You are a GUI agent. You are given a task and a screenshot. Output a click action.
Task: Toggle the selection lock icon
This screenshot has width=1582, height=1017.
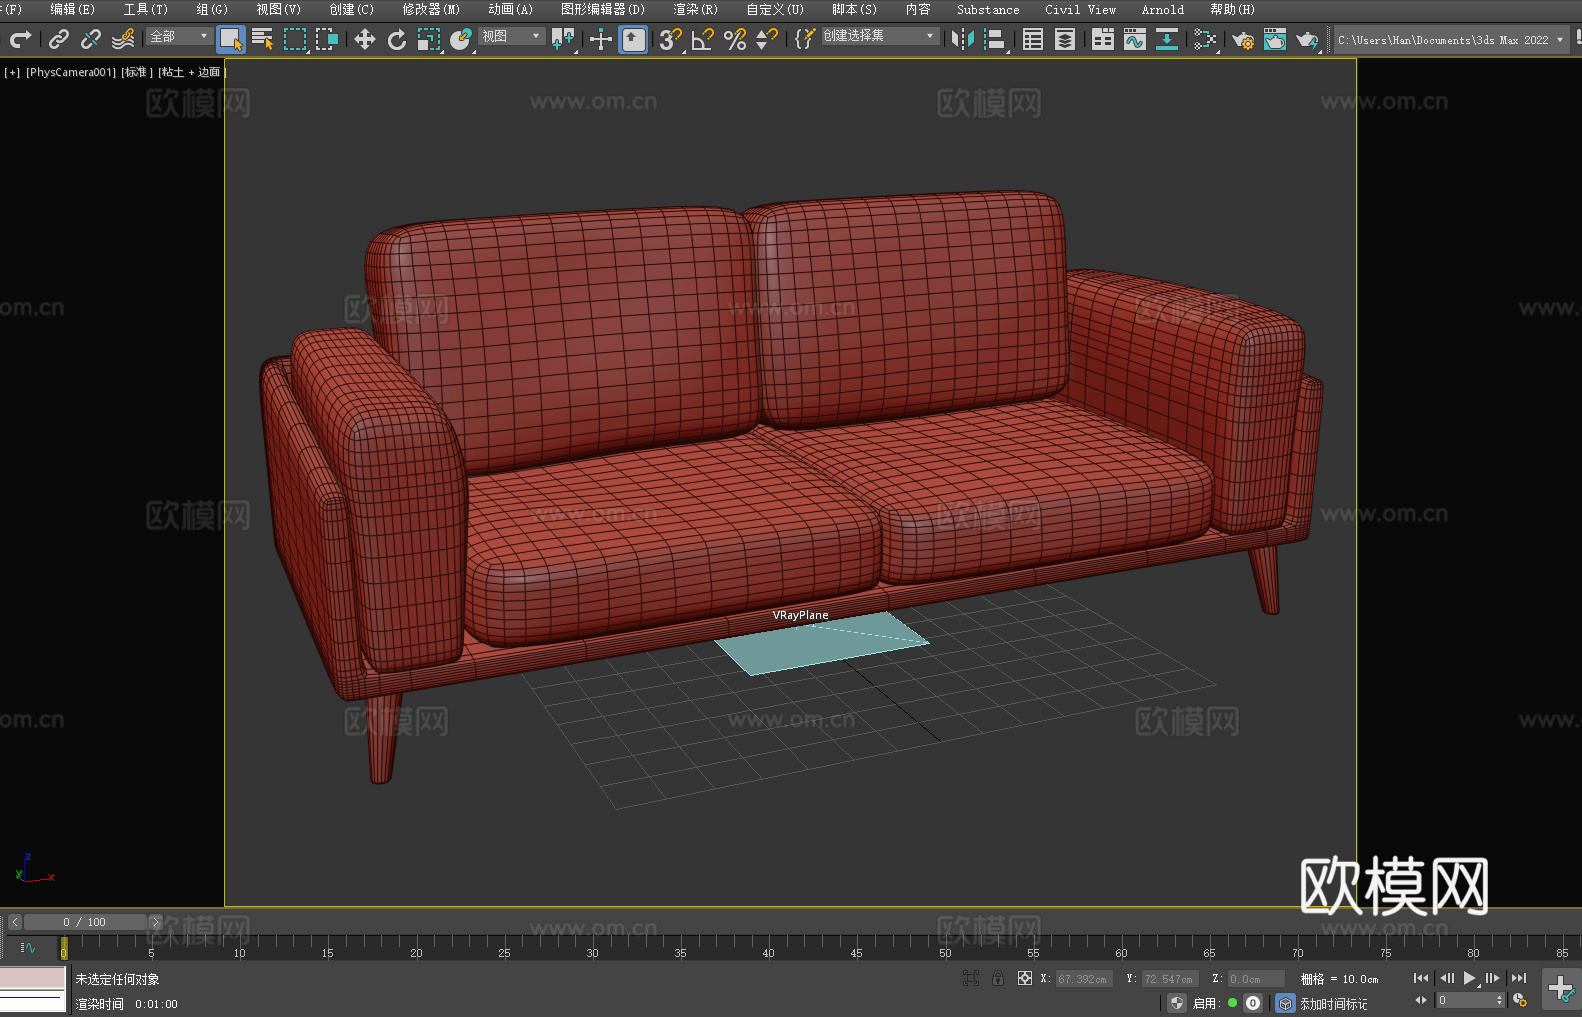pos(998,979)
